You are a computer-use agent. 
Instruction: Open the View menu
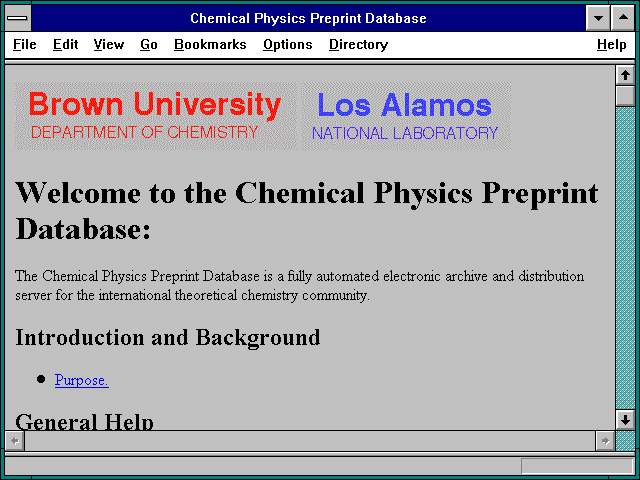click(x=109, y=44)
